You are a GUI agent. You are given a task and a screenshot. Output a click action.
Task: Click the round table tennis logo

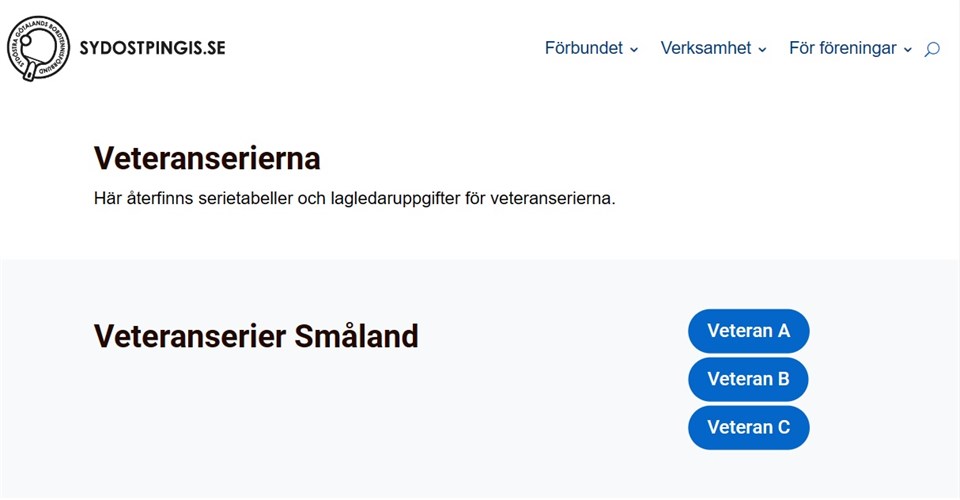(x=39, y=48)
